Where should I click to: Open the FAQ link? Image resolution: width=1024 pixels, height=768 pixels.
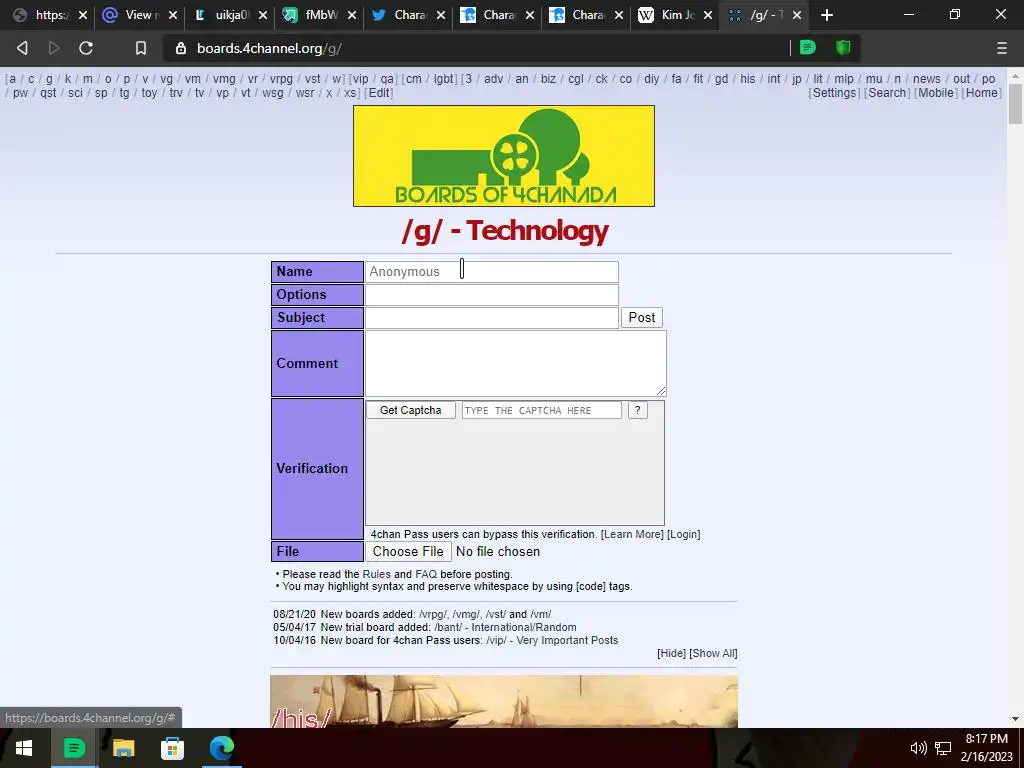pos(426,574)
